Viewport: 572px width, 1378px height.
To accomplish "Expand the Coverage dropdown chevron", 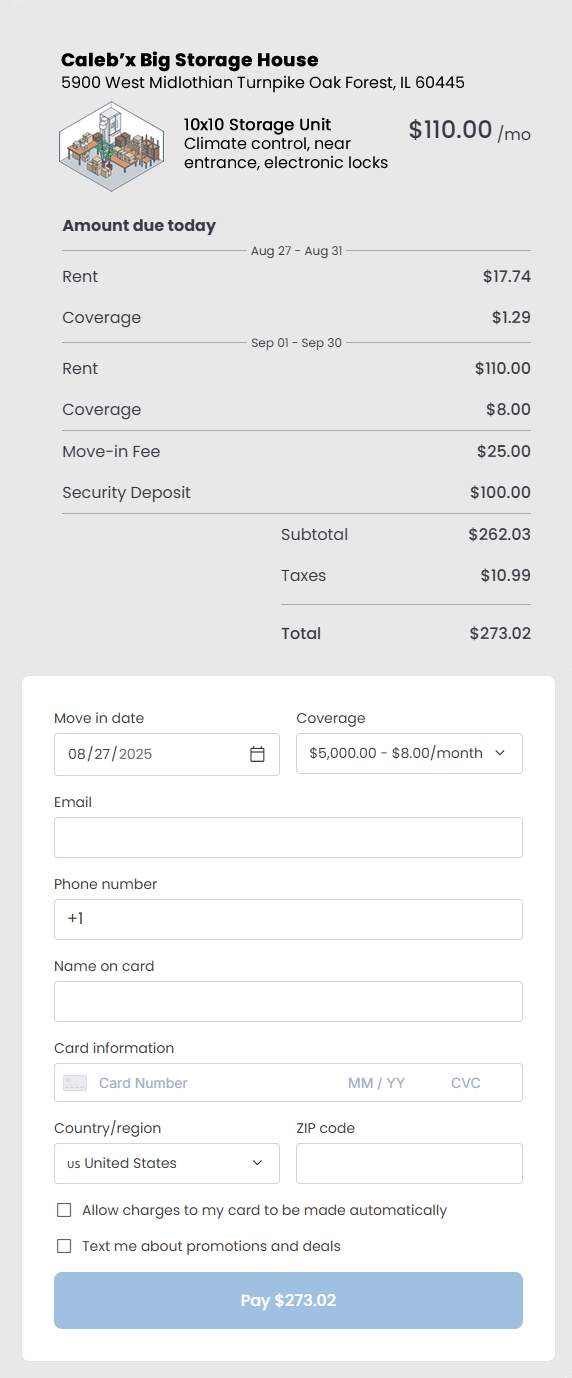I will click(x=500, y=753).
